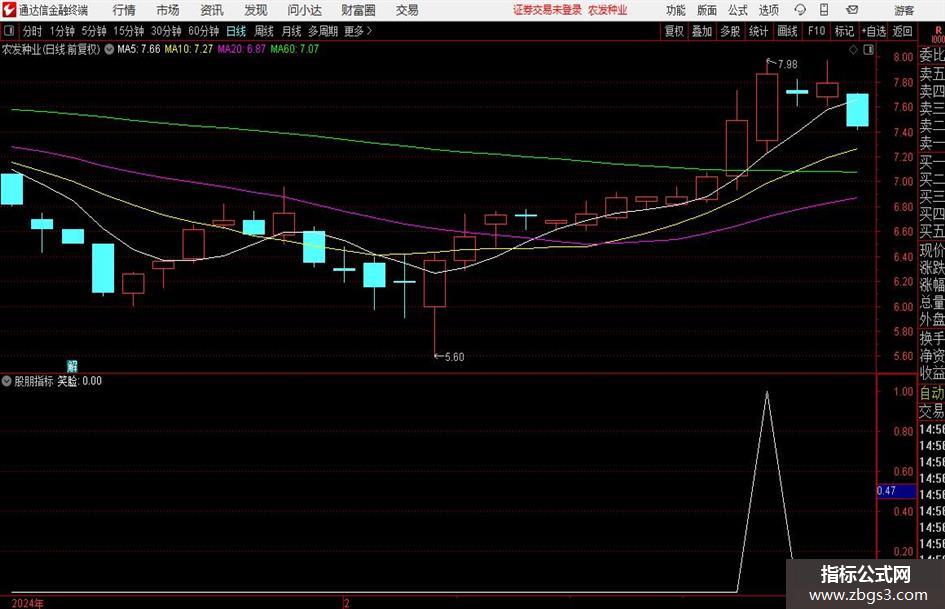Click the 统计 statistics button
The image size is (945, 609).
(x=758, y=31)
